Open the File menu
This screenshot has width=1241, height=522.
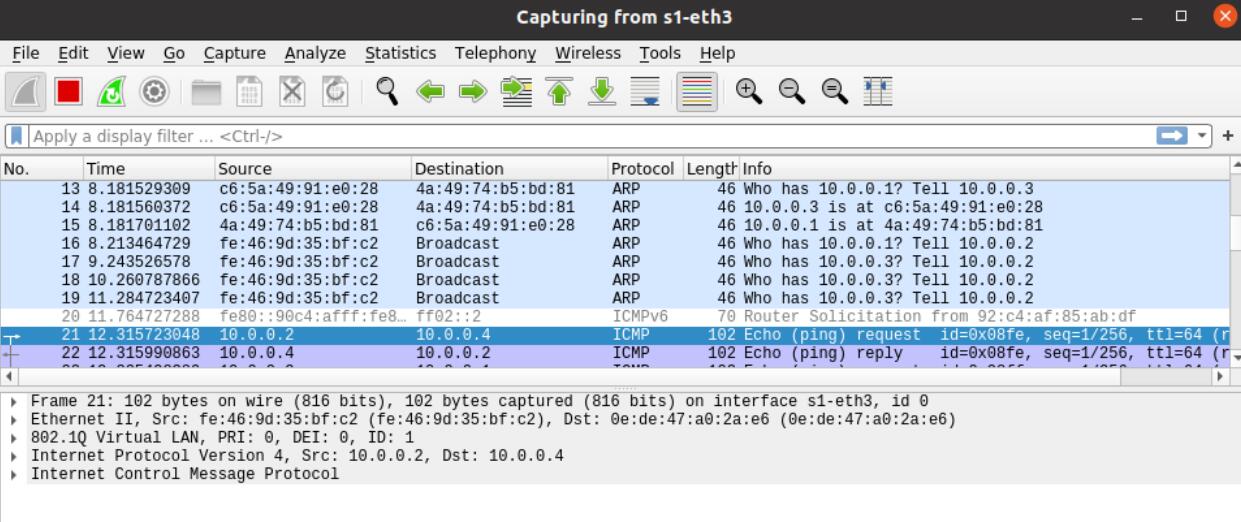(25, 53)
